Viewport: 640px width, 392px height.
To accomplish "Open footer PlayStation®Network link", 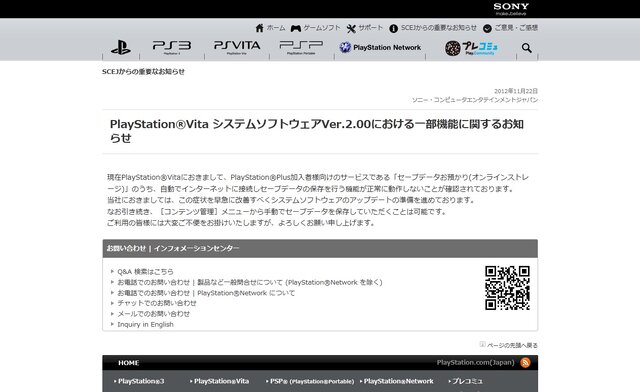I will [x=398, y=381].
